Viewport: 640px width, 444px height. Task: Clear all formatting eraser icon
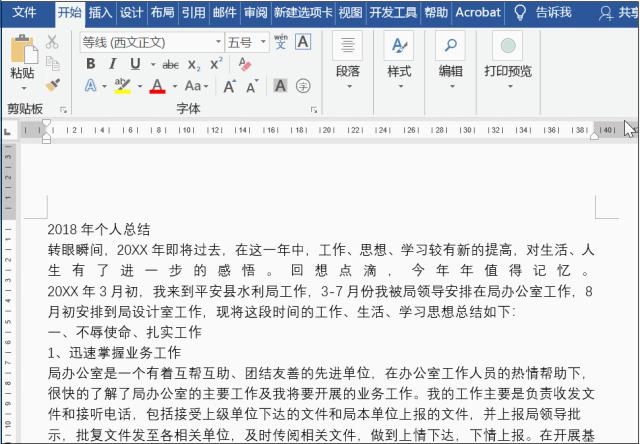coord(244,64)
